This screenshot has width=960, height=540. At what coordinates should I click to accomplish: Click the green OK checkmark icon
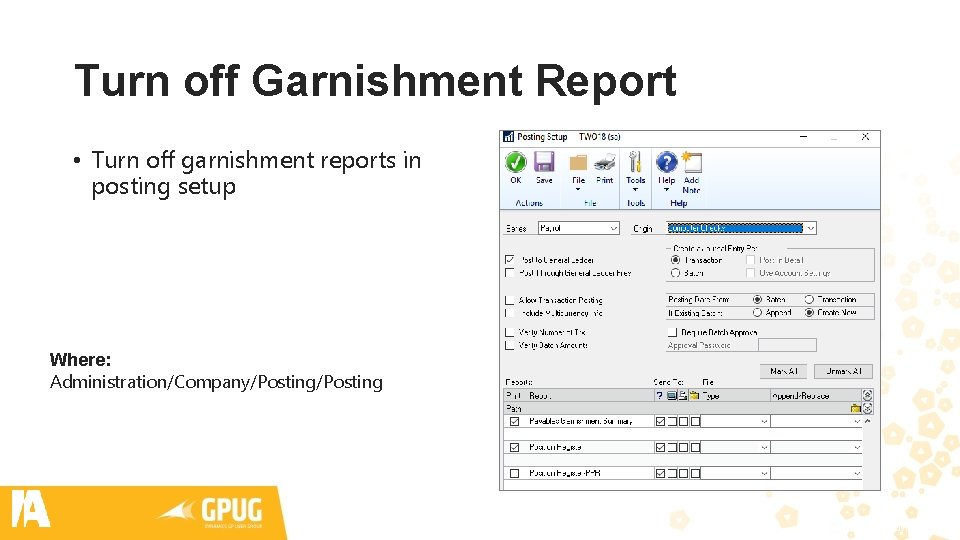coord(516,162)
